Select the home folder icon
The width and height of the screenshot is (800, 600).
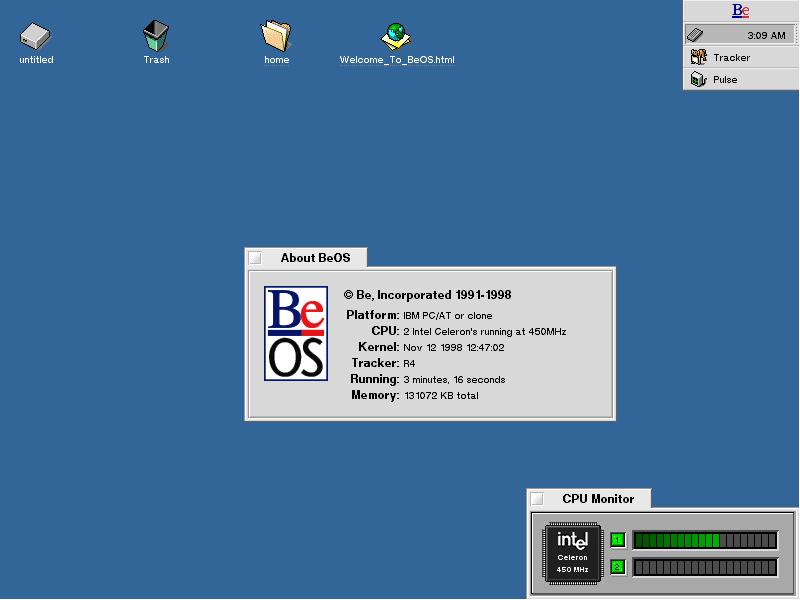click(276, 36)
